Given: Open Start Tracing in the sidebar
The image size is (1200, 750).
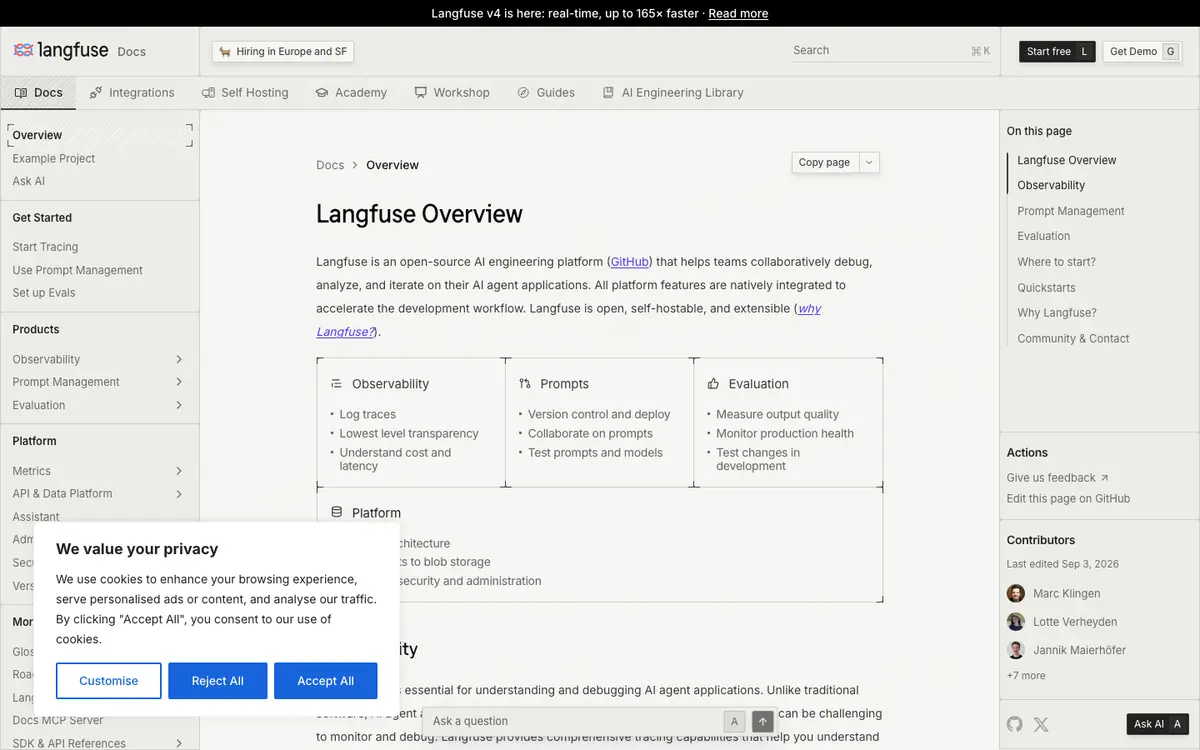Looking at the screenshot, I should tap(45, 247).
